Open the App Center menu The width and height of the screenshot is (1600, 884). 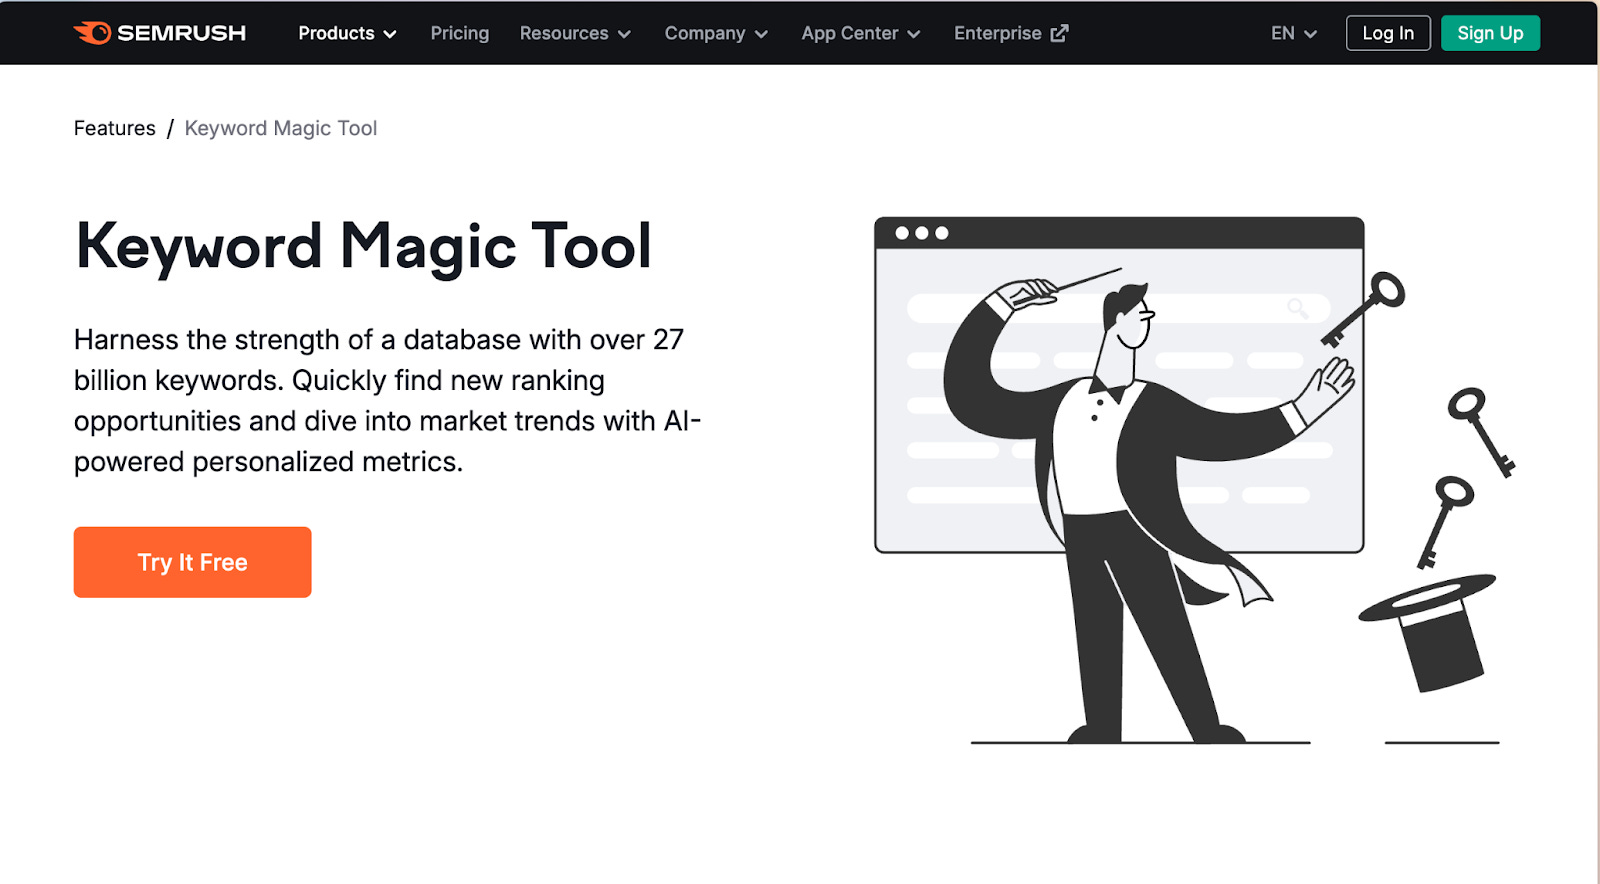860,33
